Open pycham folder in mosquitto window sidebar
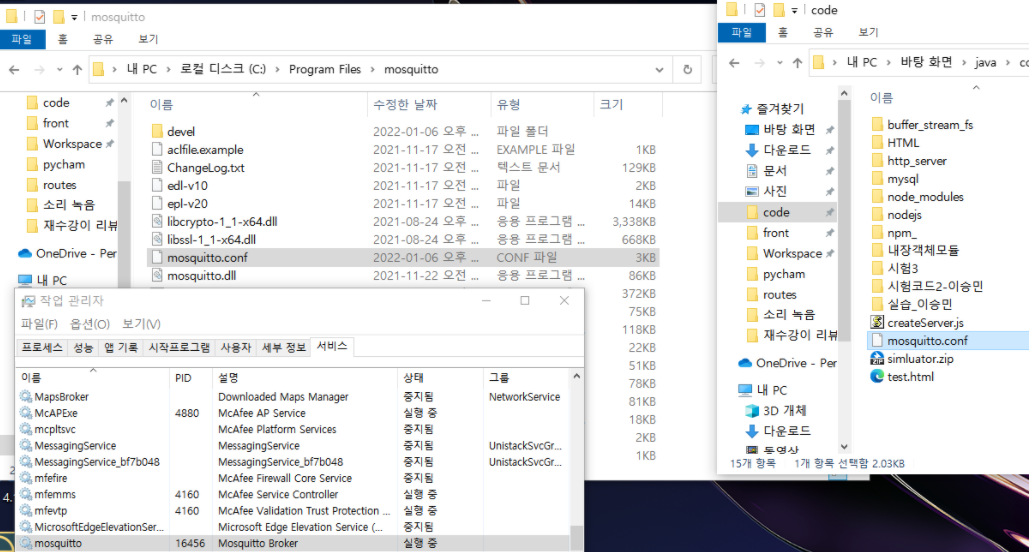The height and width of the screenshot is (552, 1029). pyautogui.click(x=64, y=164)
